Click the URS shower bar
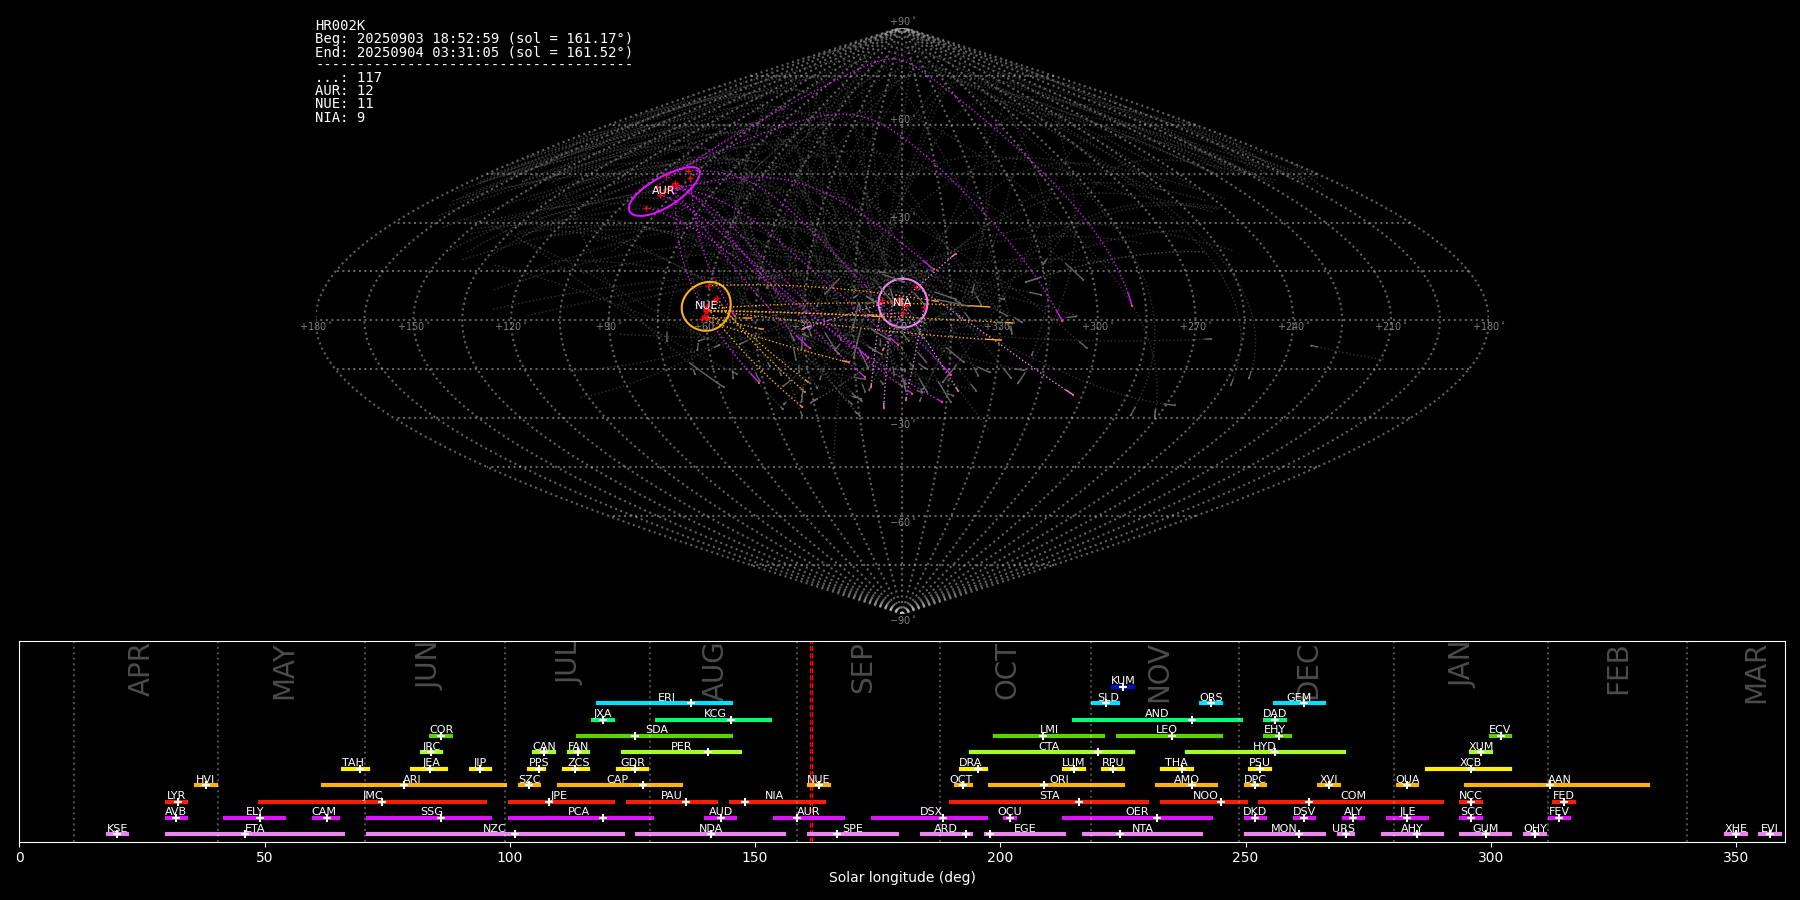 [1345, 834]
